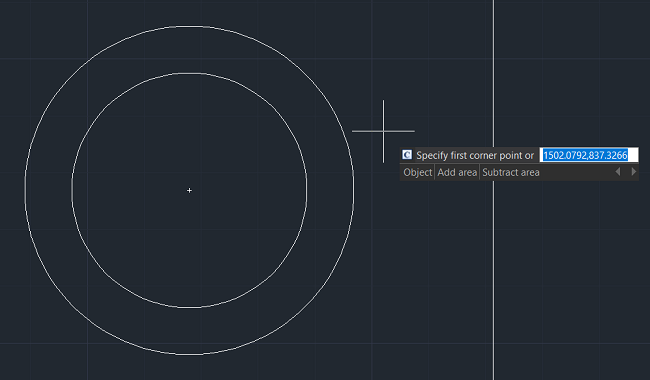Select the Object option
Image resolution: width=650 pixels, height=380 pixels.
point(417,172)
